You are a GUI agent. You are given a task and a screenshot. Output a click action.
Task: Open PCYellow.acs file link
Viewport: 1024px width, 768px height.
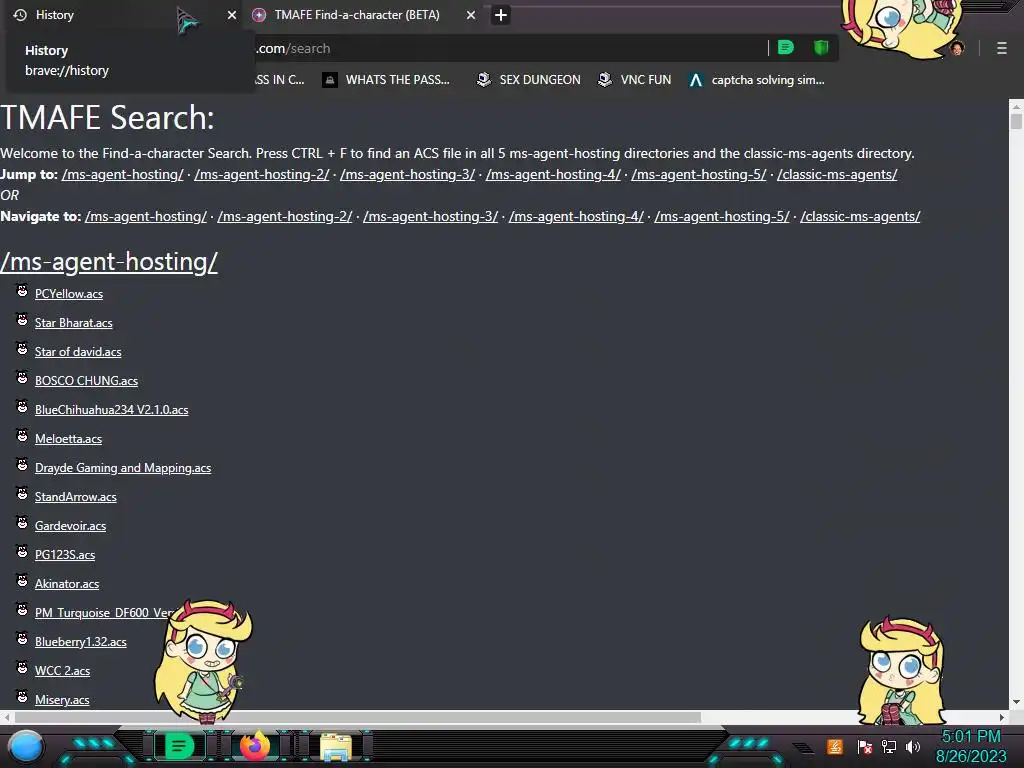point(69,294)
